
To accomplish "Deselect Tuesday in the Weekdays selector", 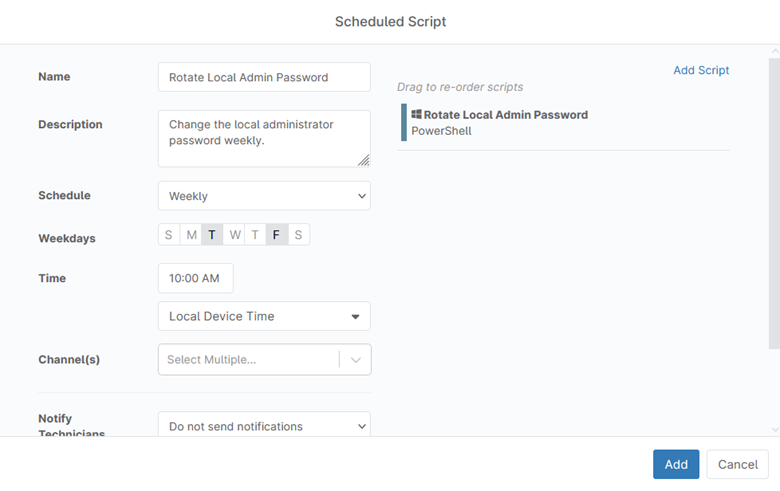I will (212, 235).
